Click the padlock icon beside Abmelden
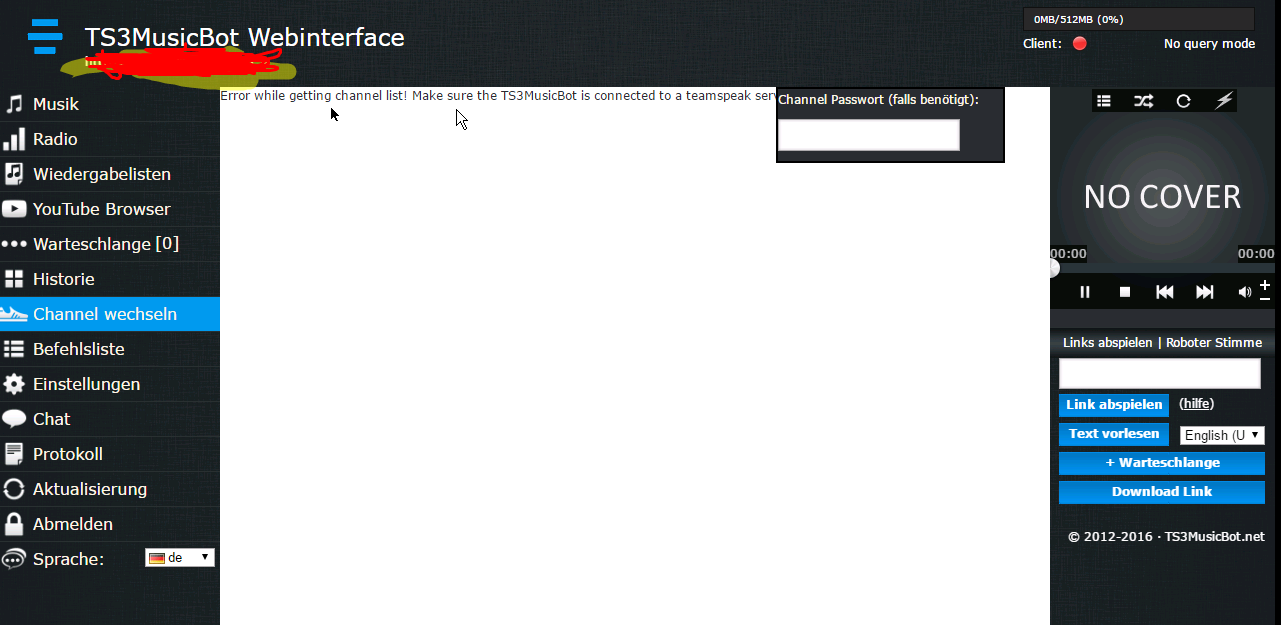Image resolution: width=1281 pixels, height=625 pixels. [x=14, y=524]
